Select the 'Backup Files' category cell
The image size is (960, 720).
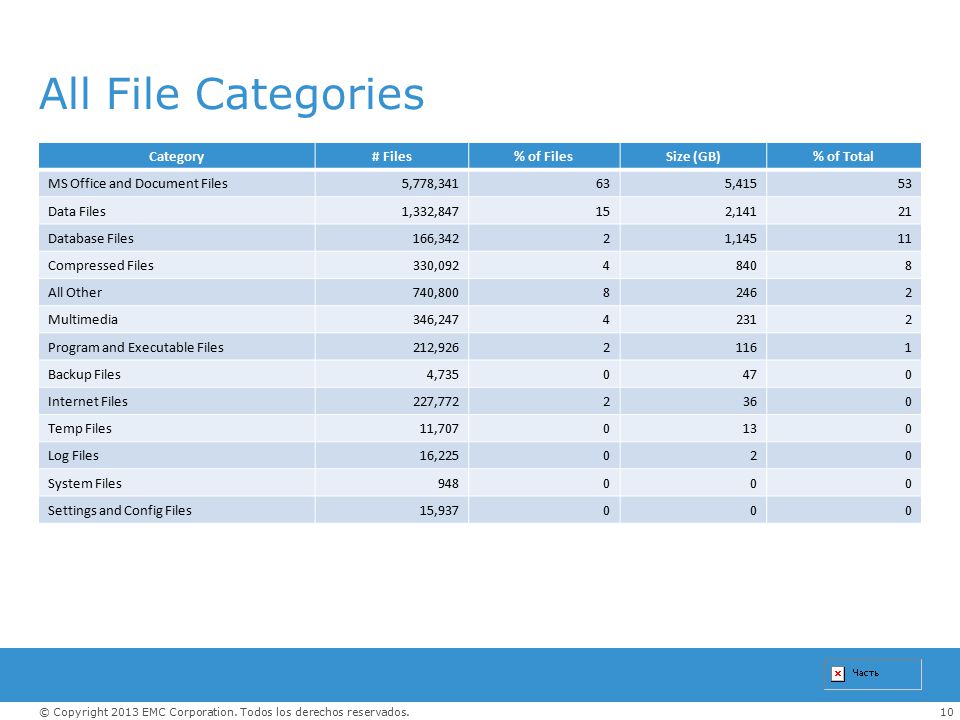pyautogui.click(x=176, y=374)
